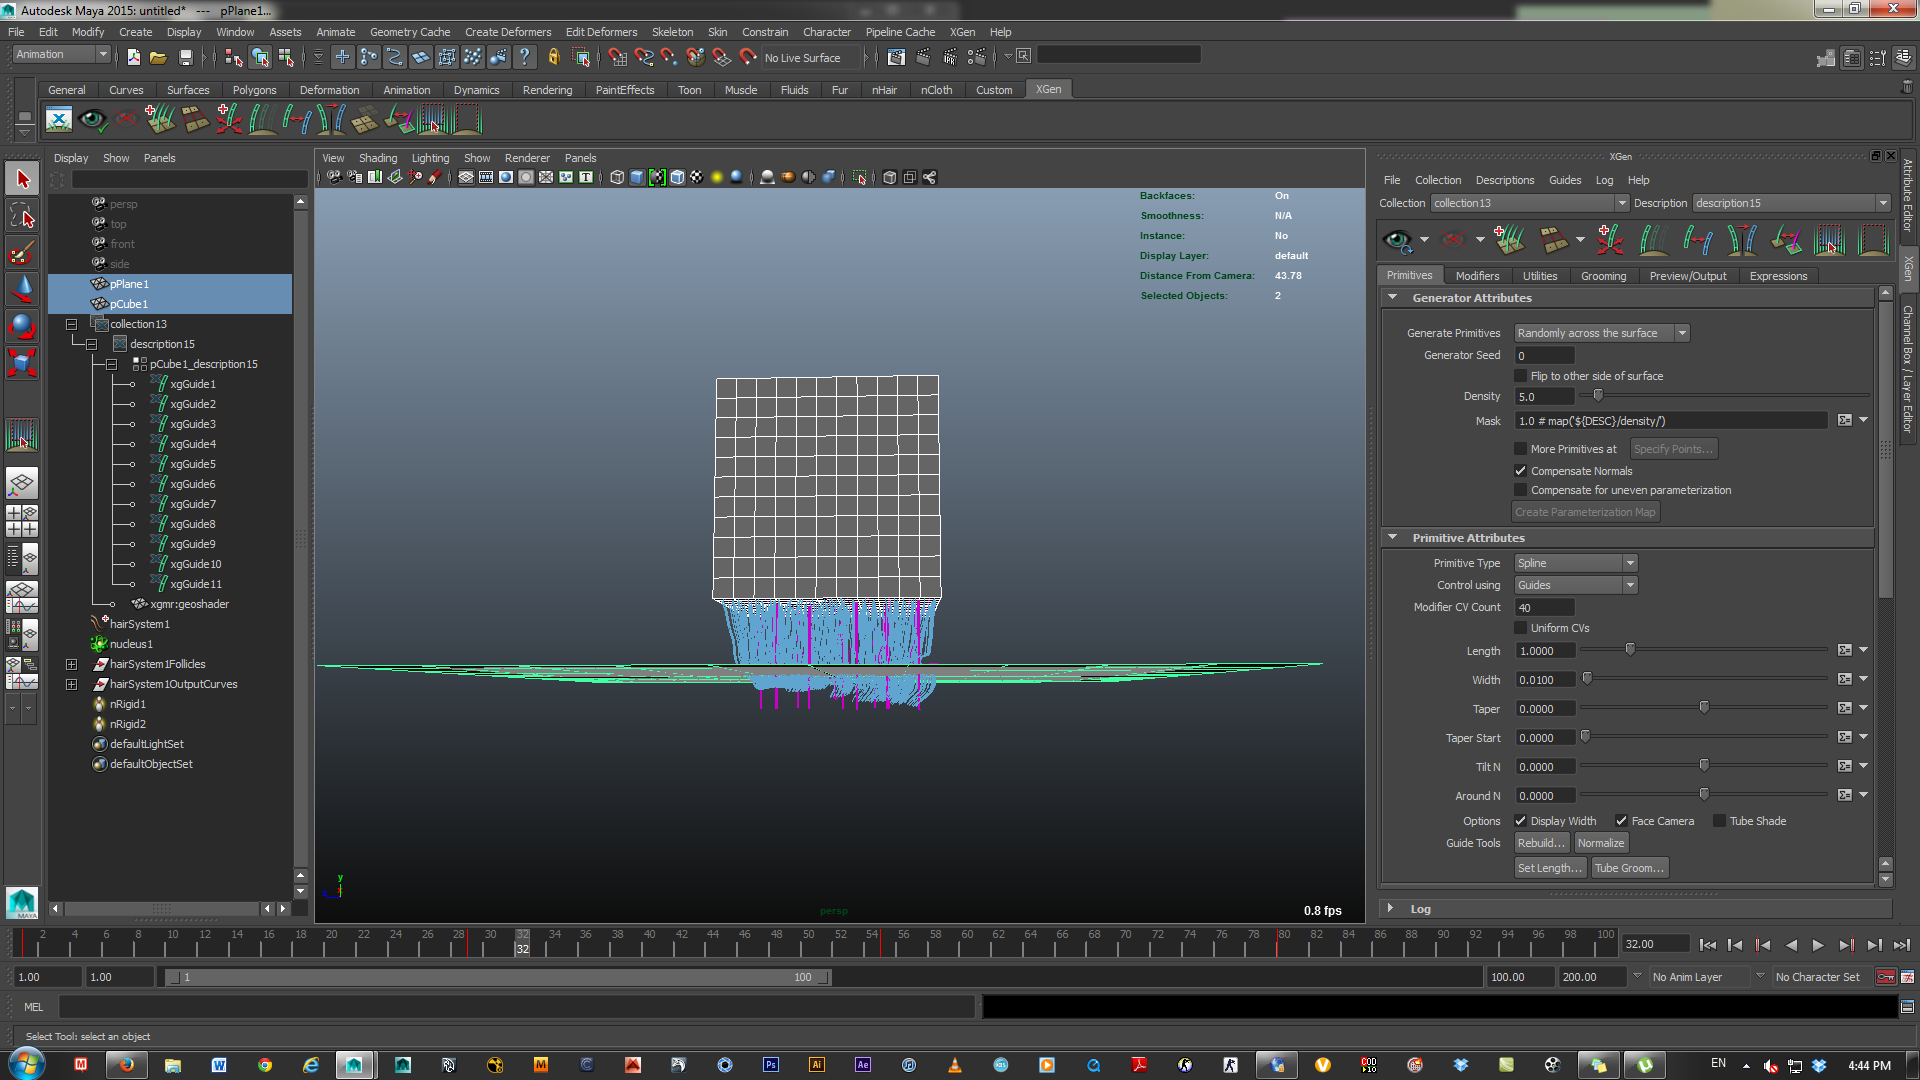Open the Generate Primitives dropdown

tap(1602, 333)
